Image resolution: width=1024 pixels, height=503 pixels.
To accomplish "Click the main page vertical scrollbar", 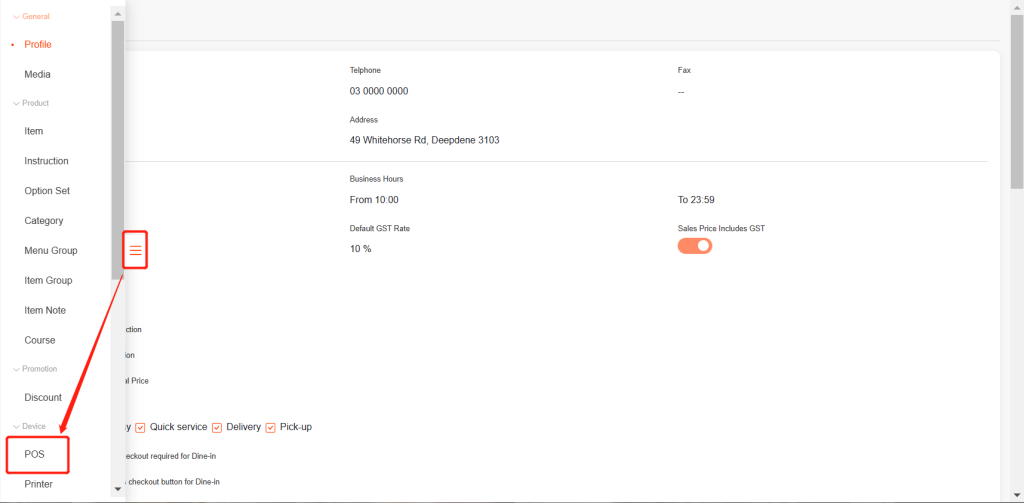I will click(1017, 100).
